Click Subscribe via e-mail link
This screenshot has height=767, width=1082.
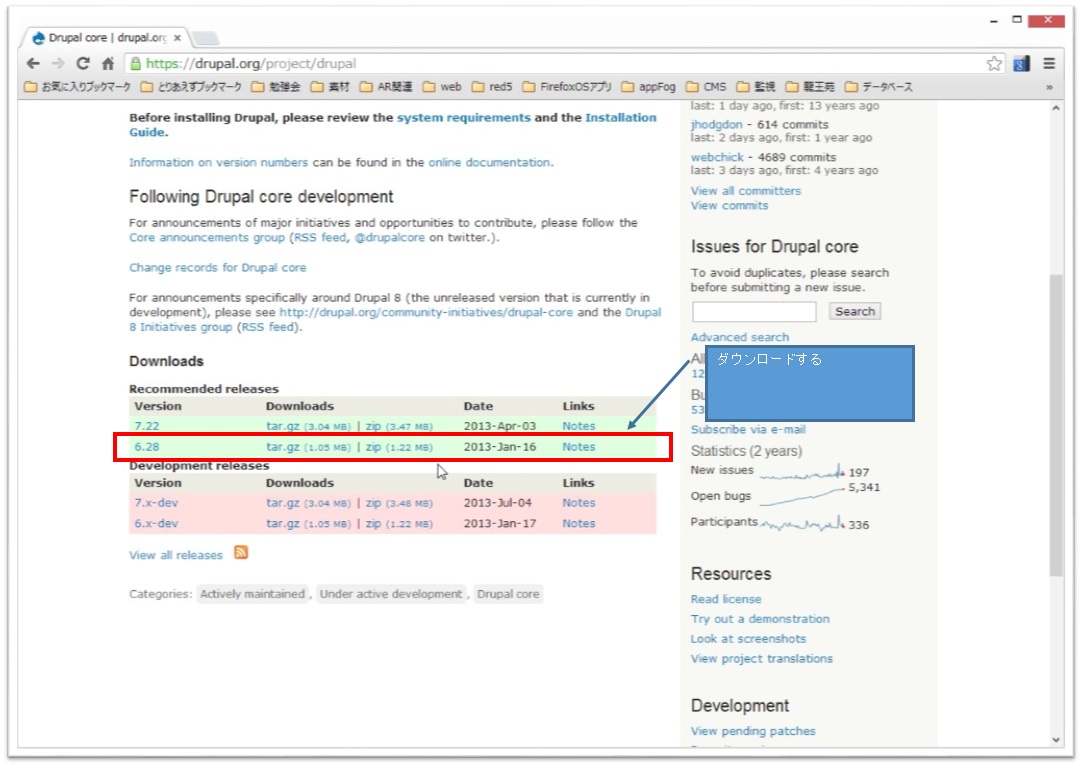748,430
